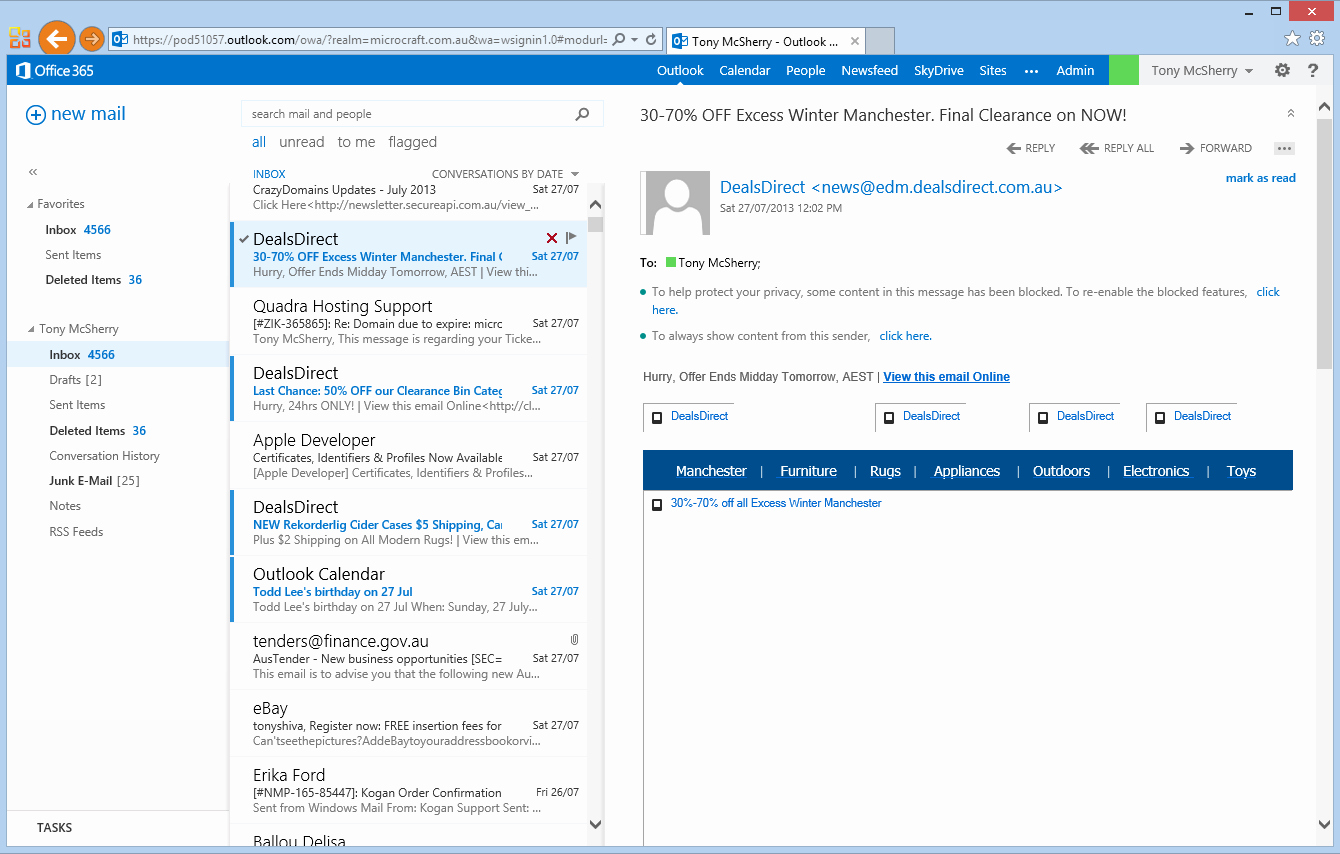Screen dimensions: 1340x854
Task: Delete the selected DealsDirect message
Action: tap(552, 238)
